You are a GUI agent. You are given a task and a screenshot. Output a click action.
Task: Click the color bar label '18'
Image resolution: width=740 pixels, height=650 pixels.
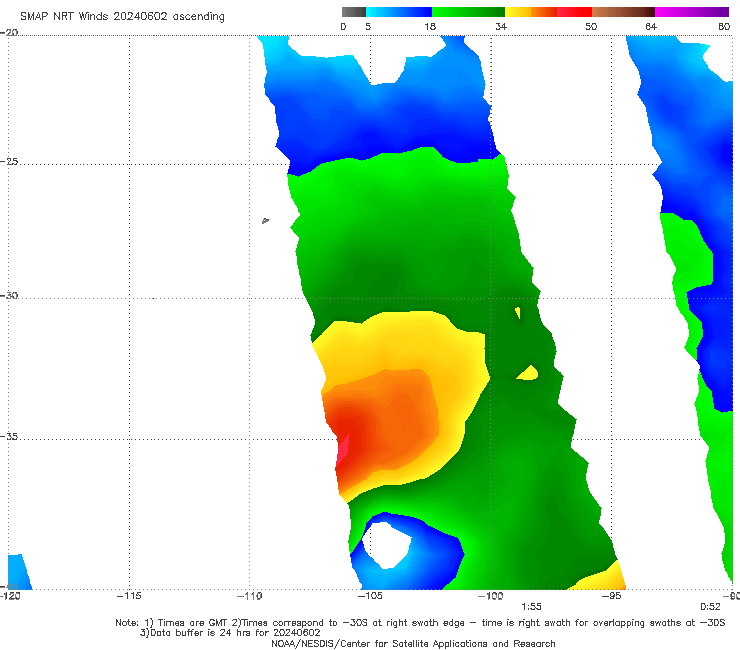[430, 27]
